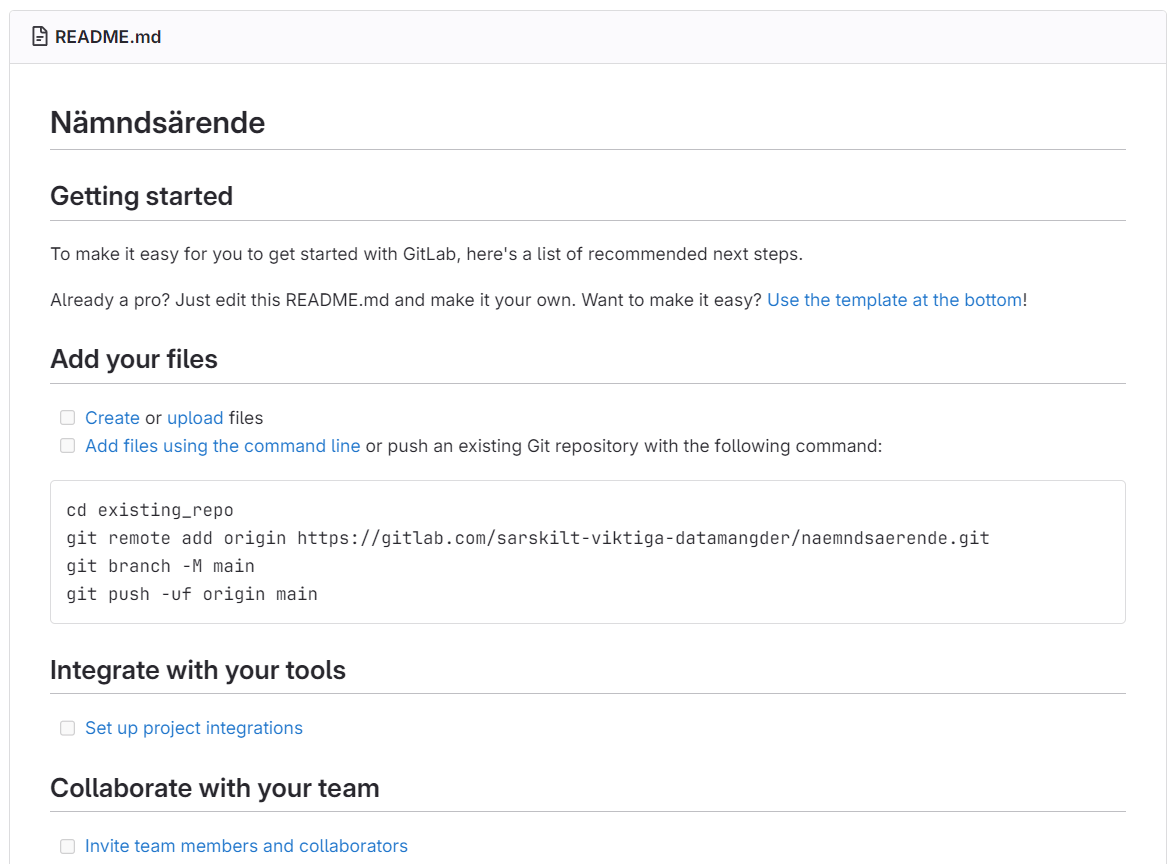The width and height of the screenshot is (1176, 864).
Task: Open the upload link
Action: click(x=195, y=418)
